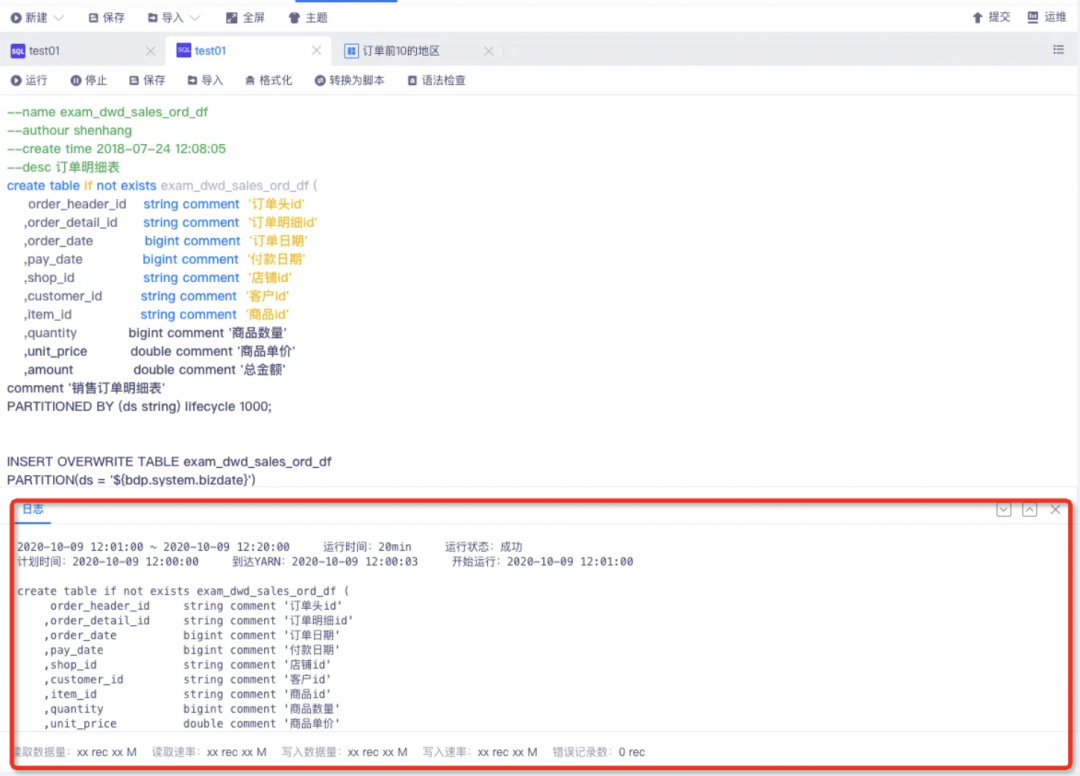Click the 新建 (New) button
Screen dimensions: 1080x776
[x=29, y=18]
